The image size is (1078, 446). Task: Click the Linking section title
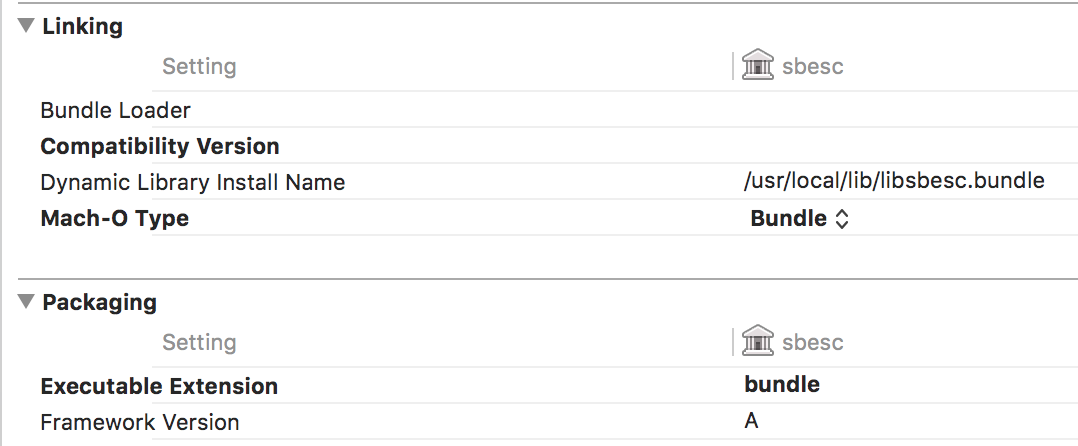(82, 27)
